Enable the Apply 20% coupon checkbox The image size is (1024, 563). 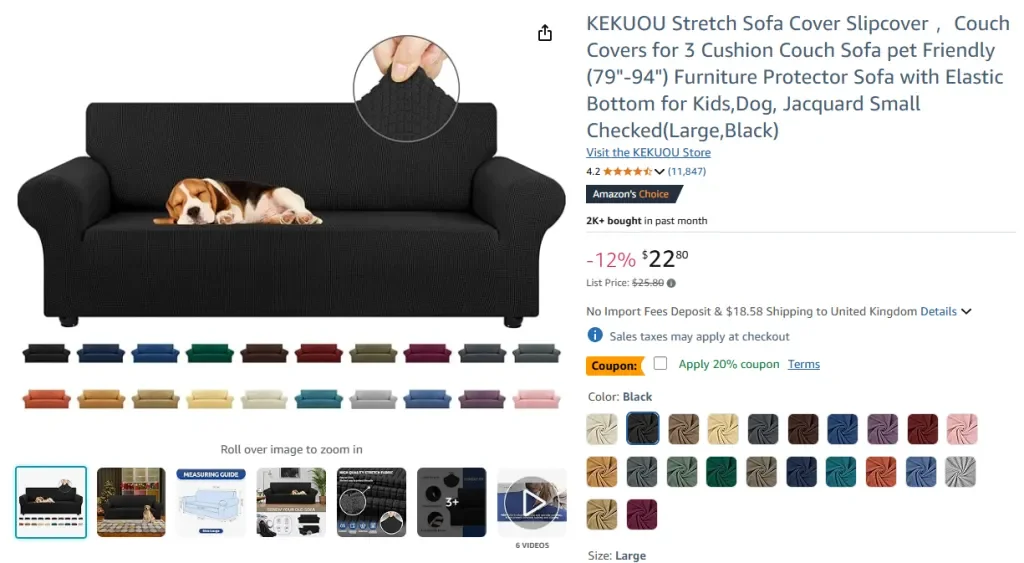pos(660,363)
